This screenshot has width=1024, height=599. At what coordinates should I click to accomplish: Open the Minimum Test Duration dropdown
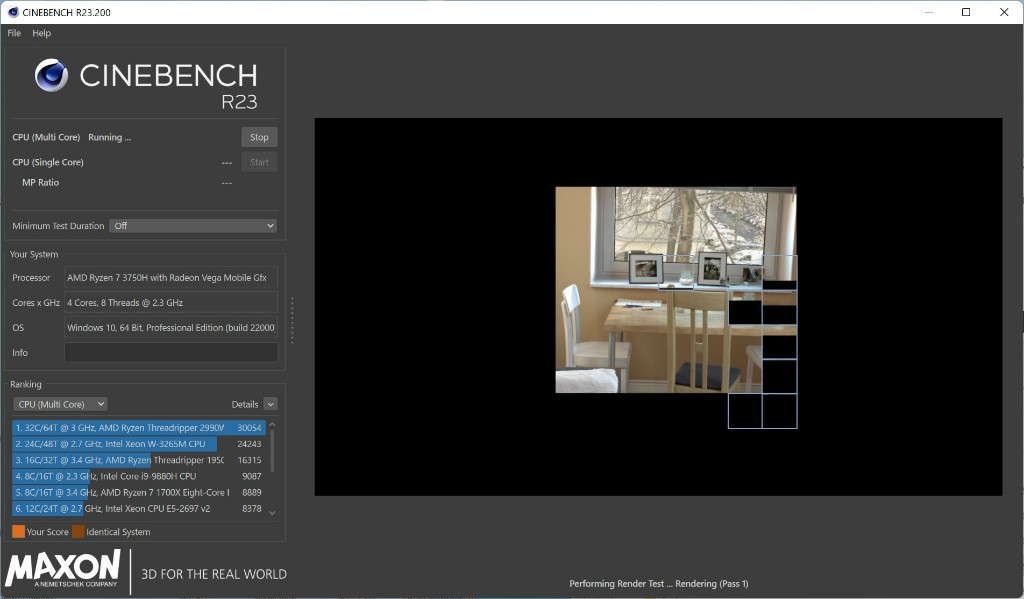[192, 226]
